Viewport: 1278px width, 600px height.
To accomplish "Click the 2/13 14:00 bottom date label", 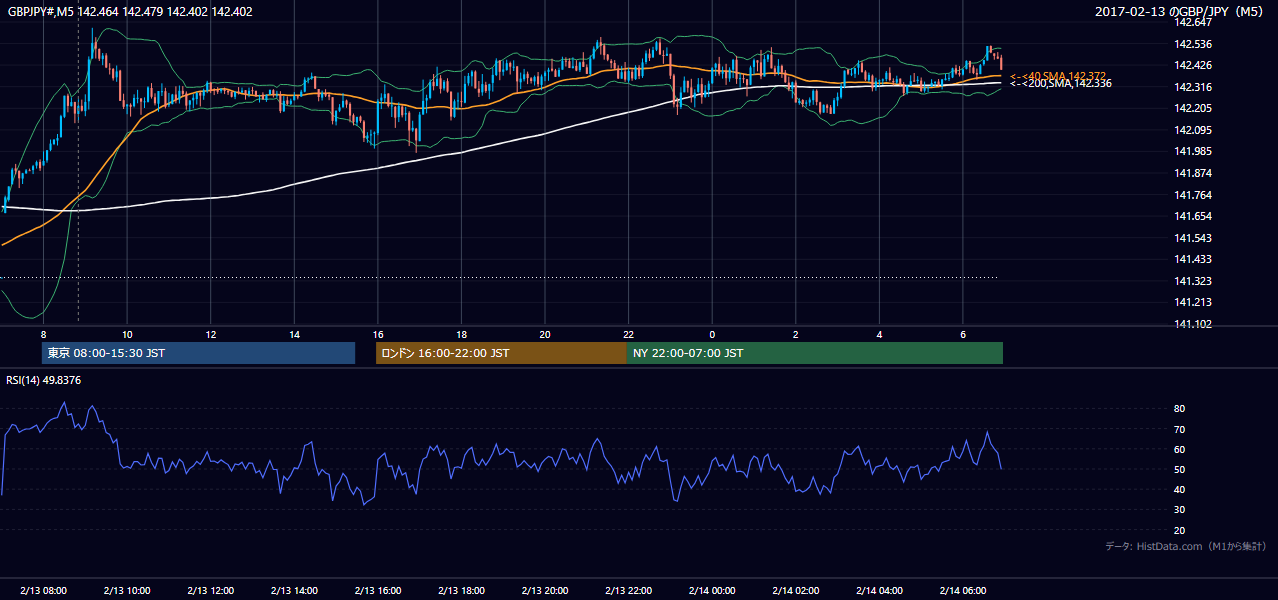I will pyautogui.click(x=294, y=591).
